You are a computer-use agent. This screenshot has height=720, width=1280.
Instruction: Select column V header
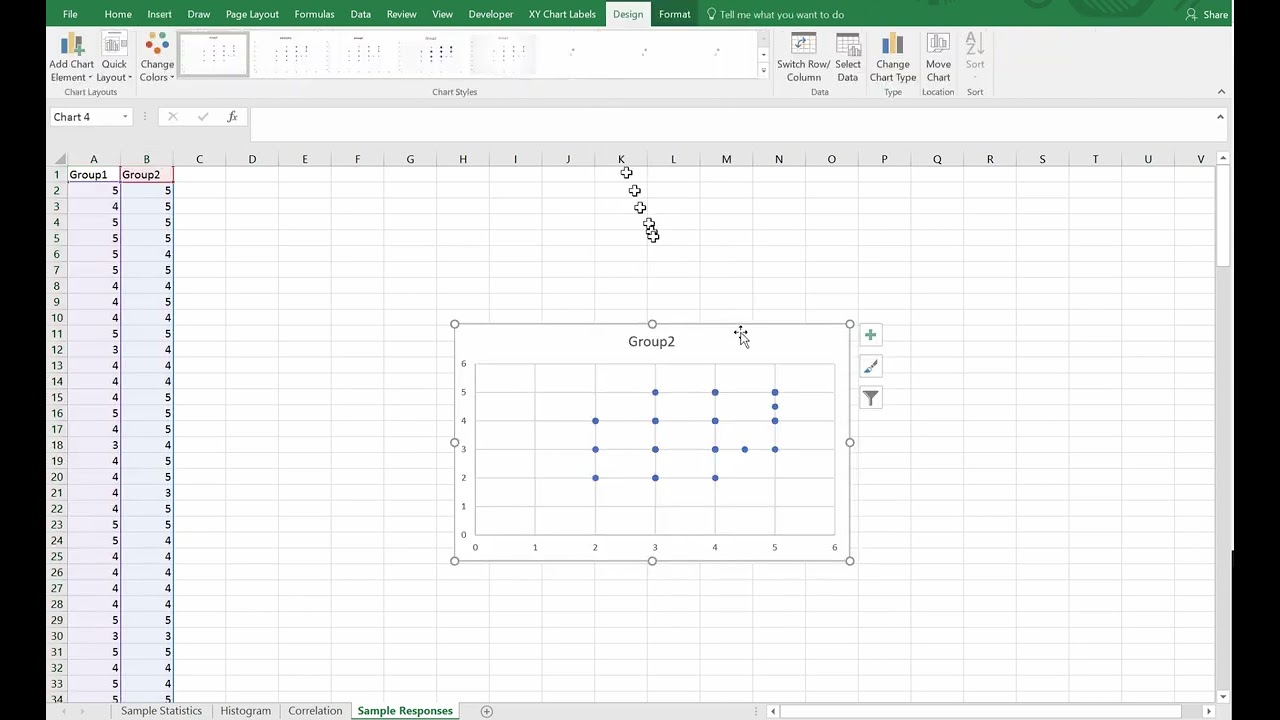point(1200,159)
